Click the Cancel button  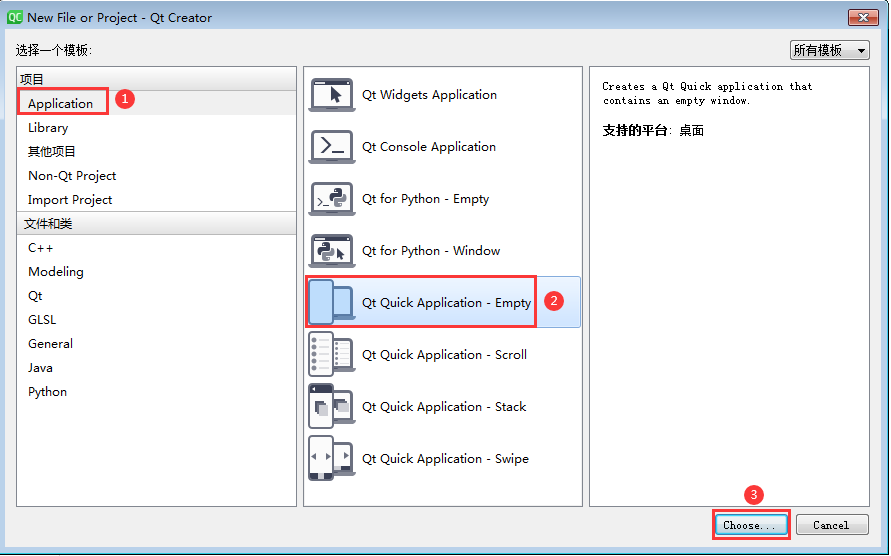tap(832, 525)
